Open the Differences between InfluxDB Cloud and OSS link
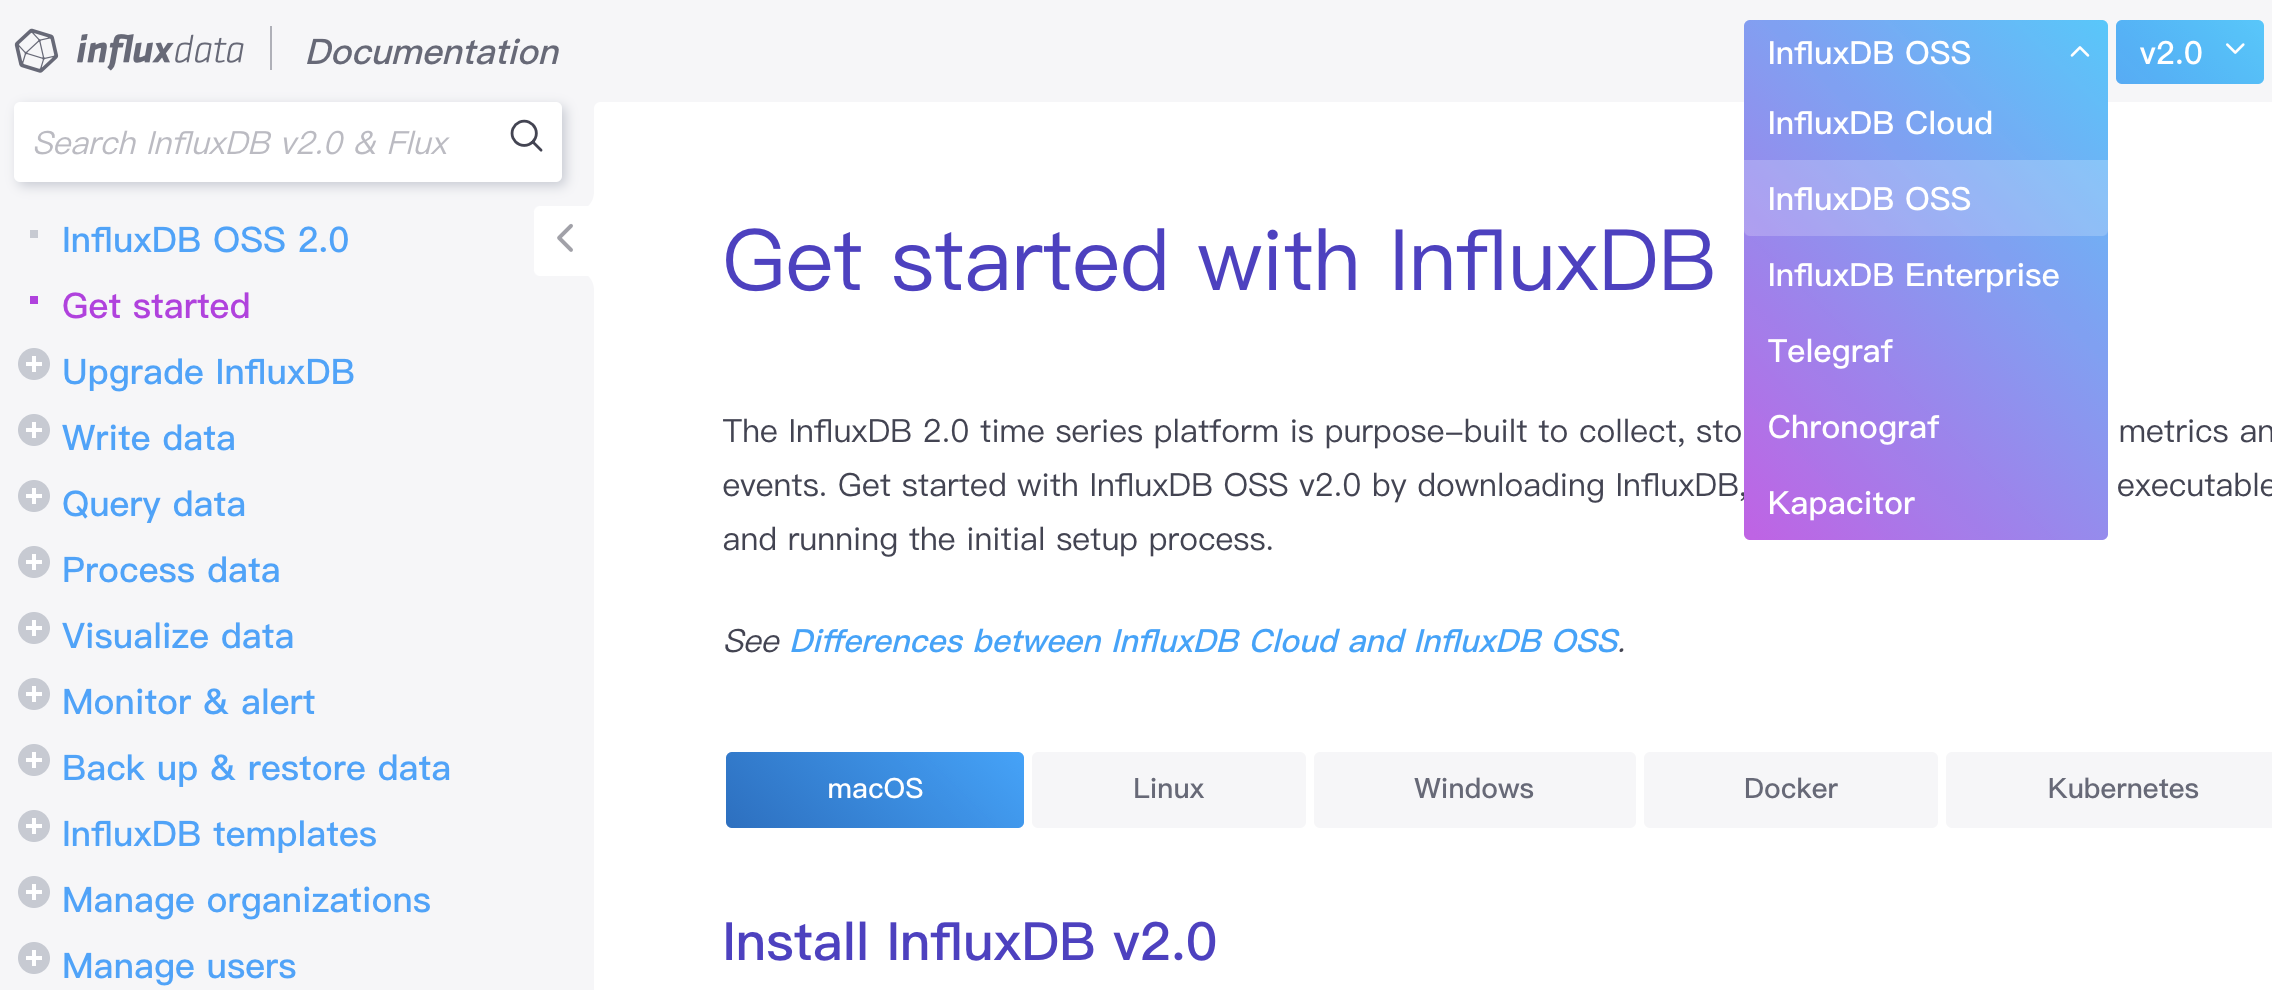The width and height of the screenshot is (2272, 990). coord(1205,641)
